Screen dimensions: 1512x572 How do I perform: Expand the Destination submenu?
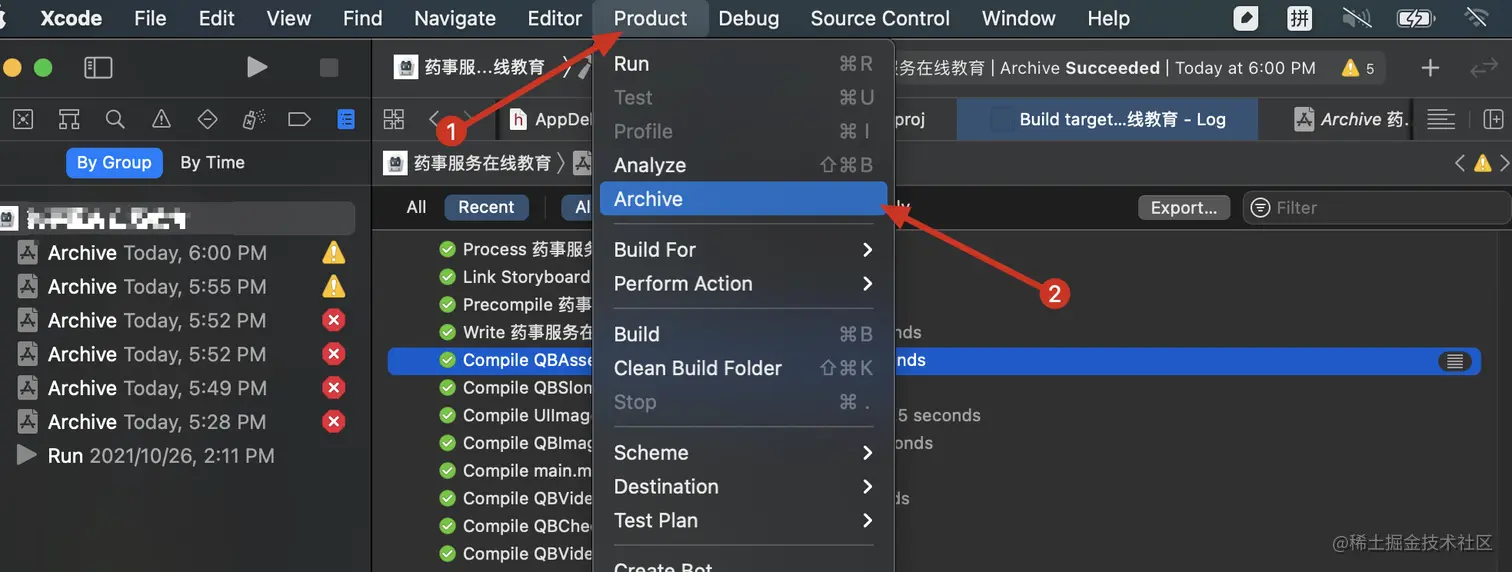click(x=742, y=487)
